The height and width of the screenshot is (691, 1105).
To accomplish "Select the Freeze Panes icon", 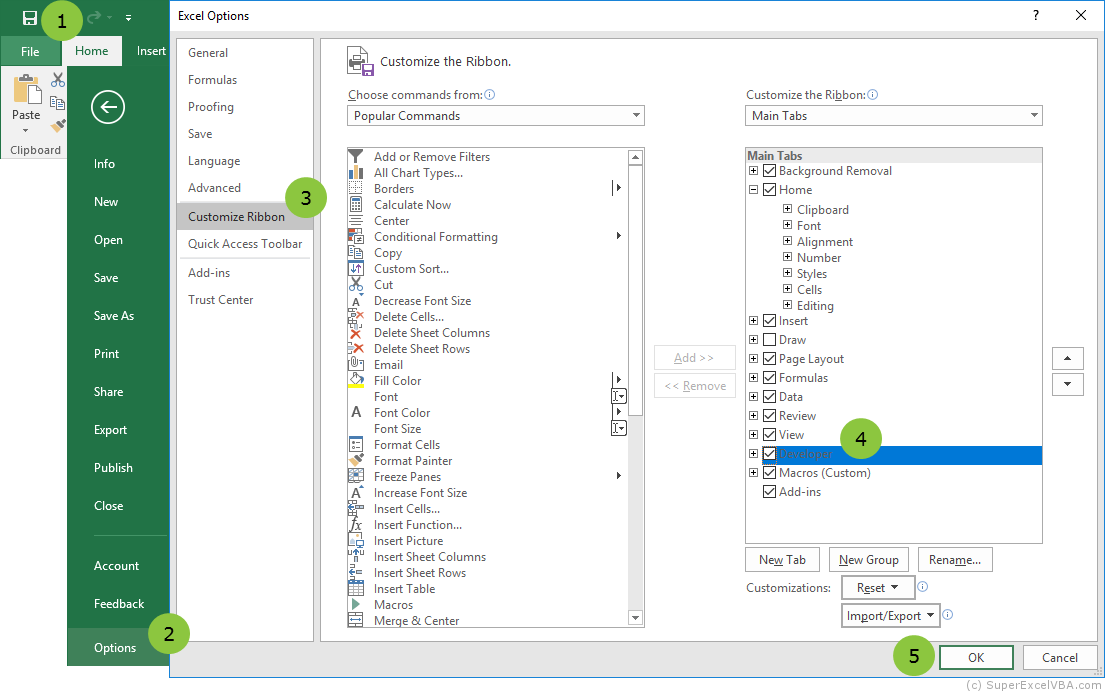I will pos(356,477).
